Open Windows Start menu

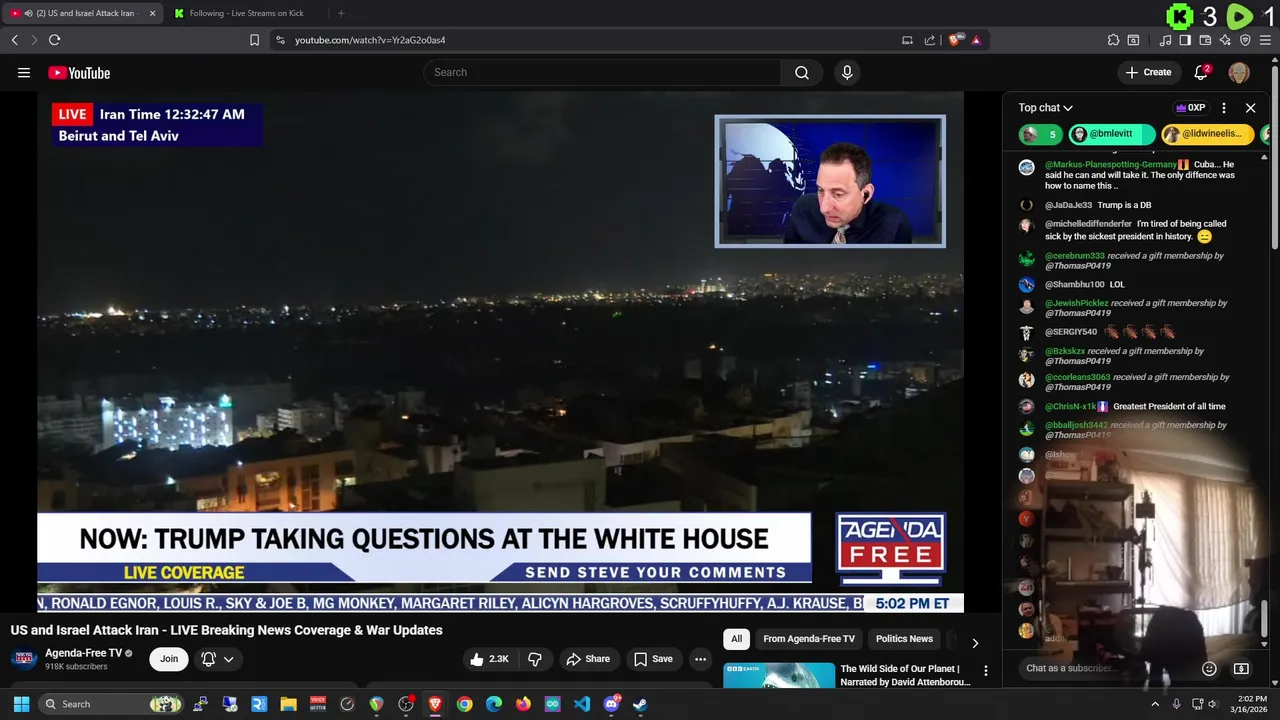click(x=21, y=704)
